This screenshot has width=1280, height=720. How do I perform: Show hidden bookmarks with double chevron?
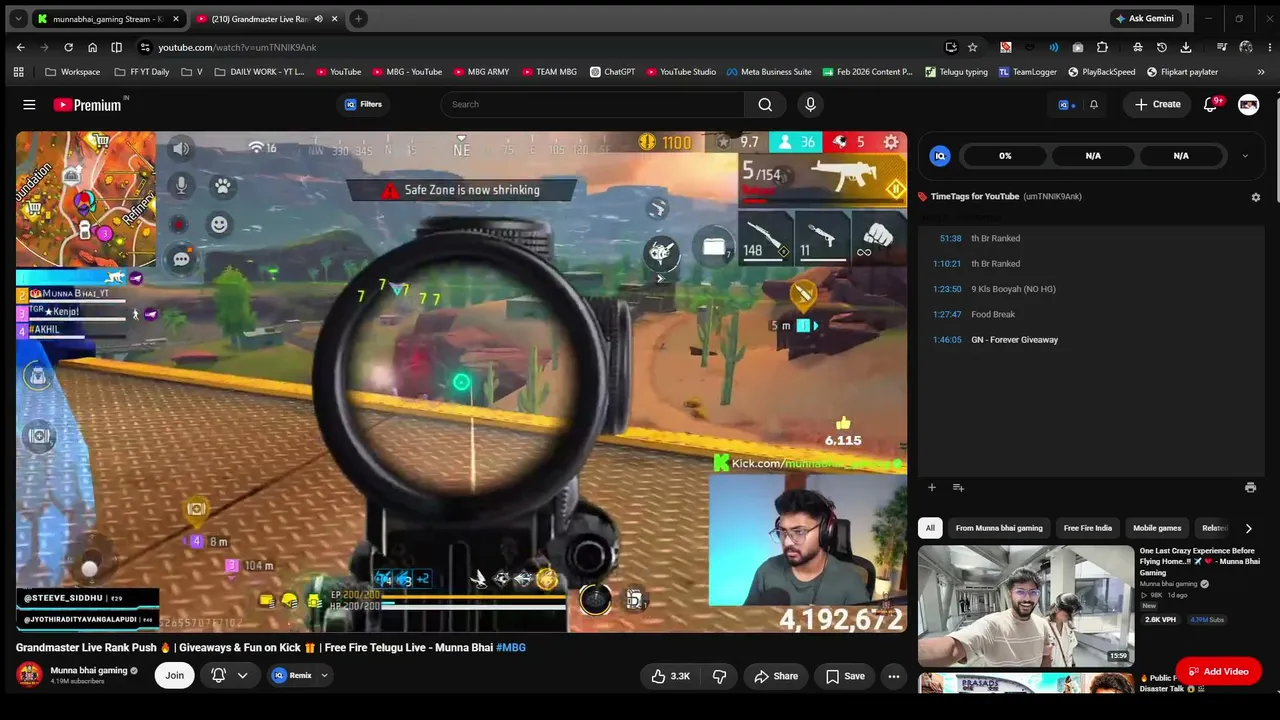coord(1261,72)
